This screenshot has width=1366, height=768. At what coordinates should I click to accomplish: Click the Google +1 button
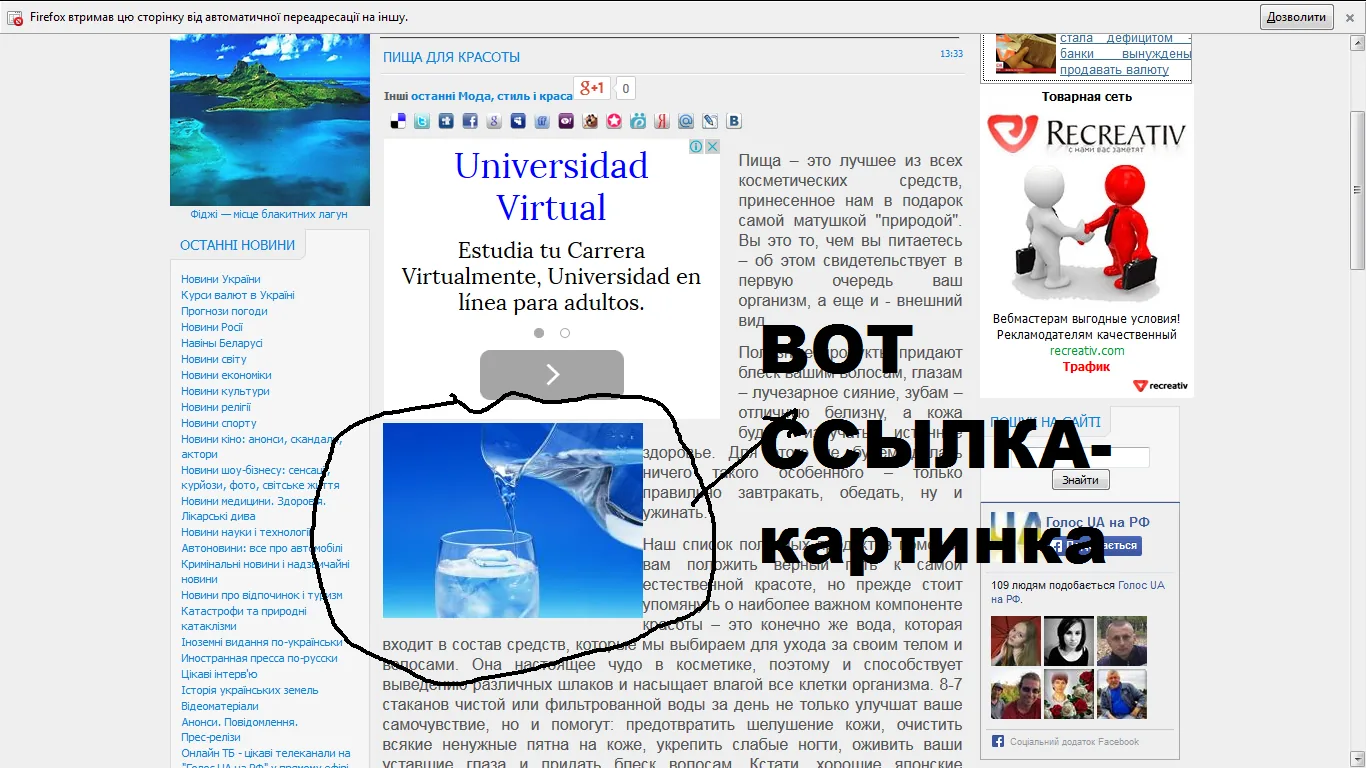click(x=592, y=88)
